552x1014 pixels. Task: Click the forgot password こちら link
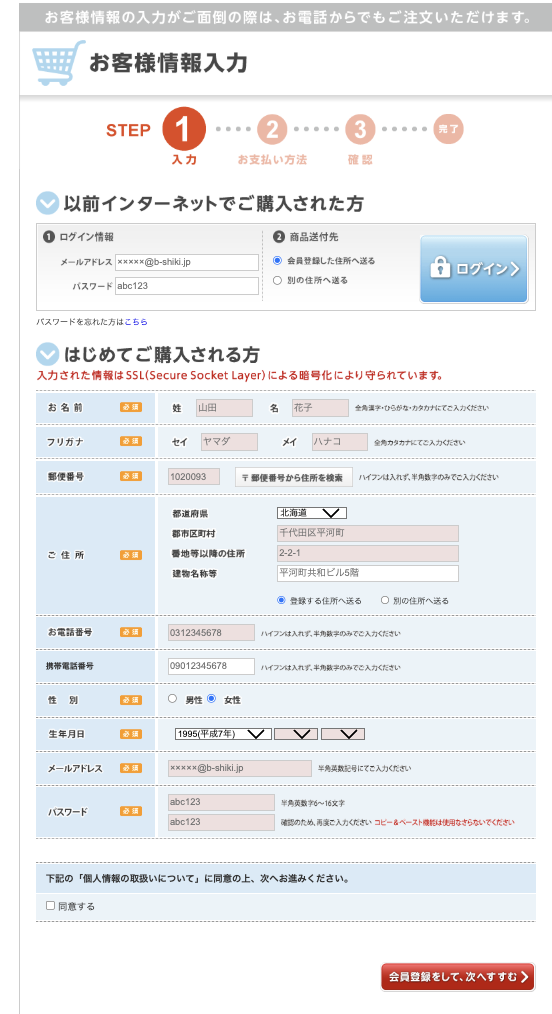(136, 321)
